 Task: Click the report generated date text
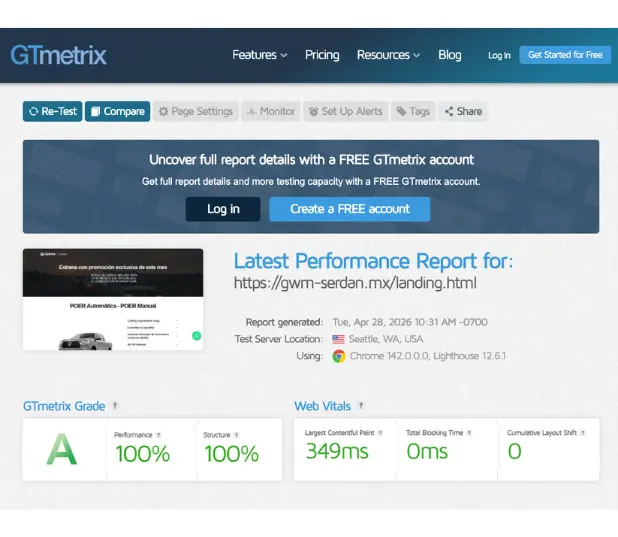[410, 322]
